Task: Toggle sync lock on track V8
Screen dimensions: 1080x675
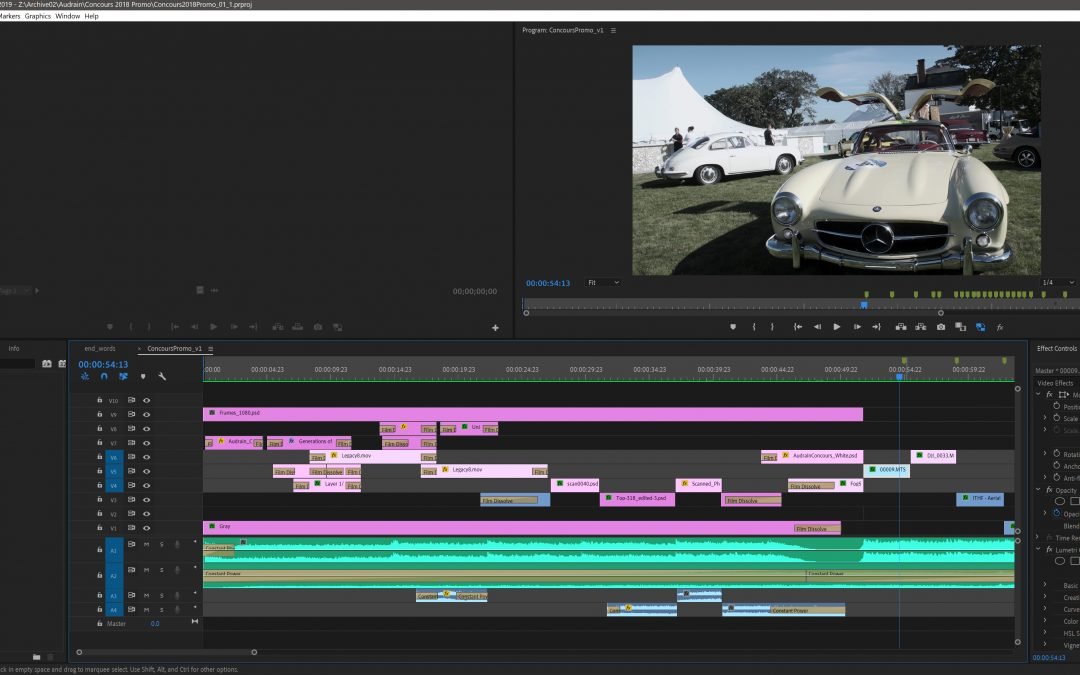Action: pos(131,428)
